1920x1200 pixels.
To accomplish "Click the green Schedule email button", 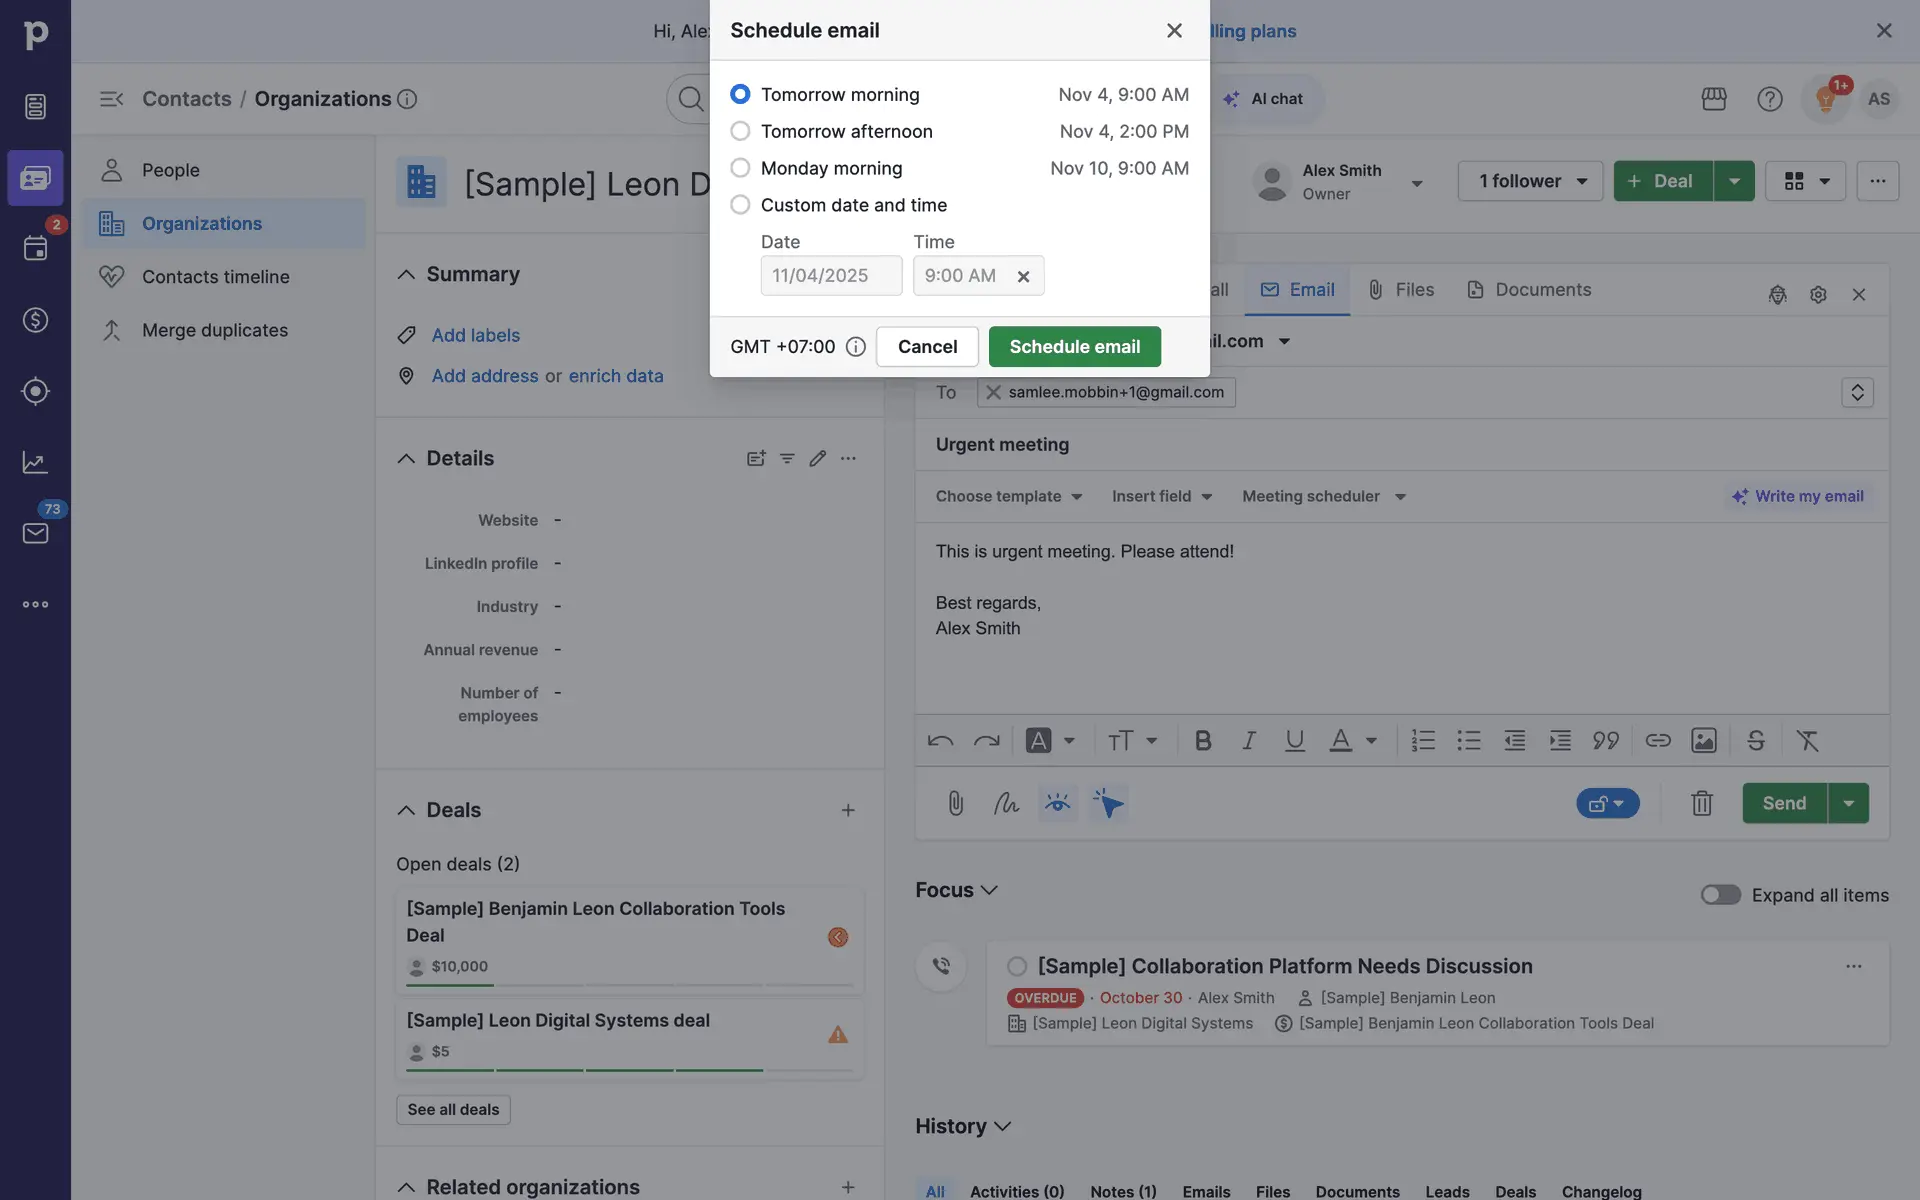I will click(1074, 347).
